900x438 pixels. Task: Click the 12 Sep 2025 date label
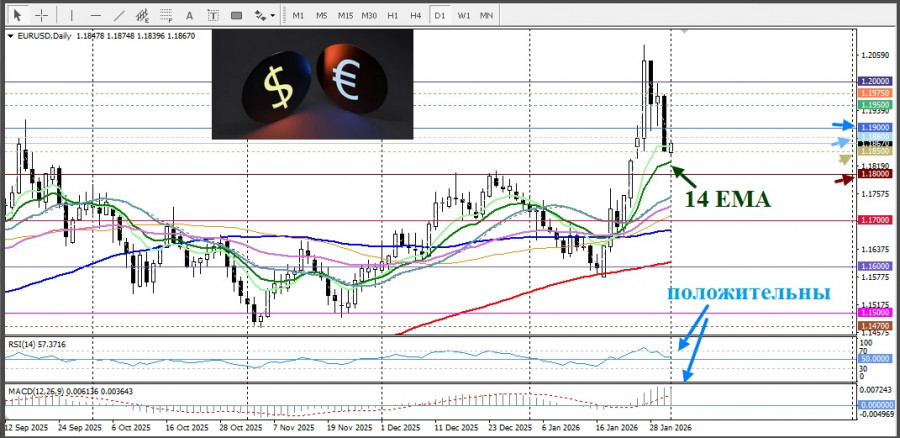(26, 428)
